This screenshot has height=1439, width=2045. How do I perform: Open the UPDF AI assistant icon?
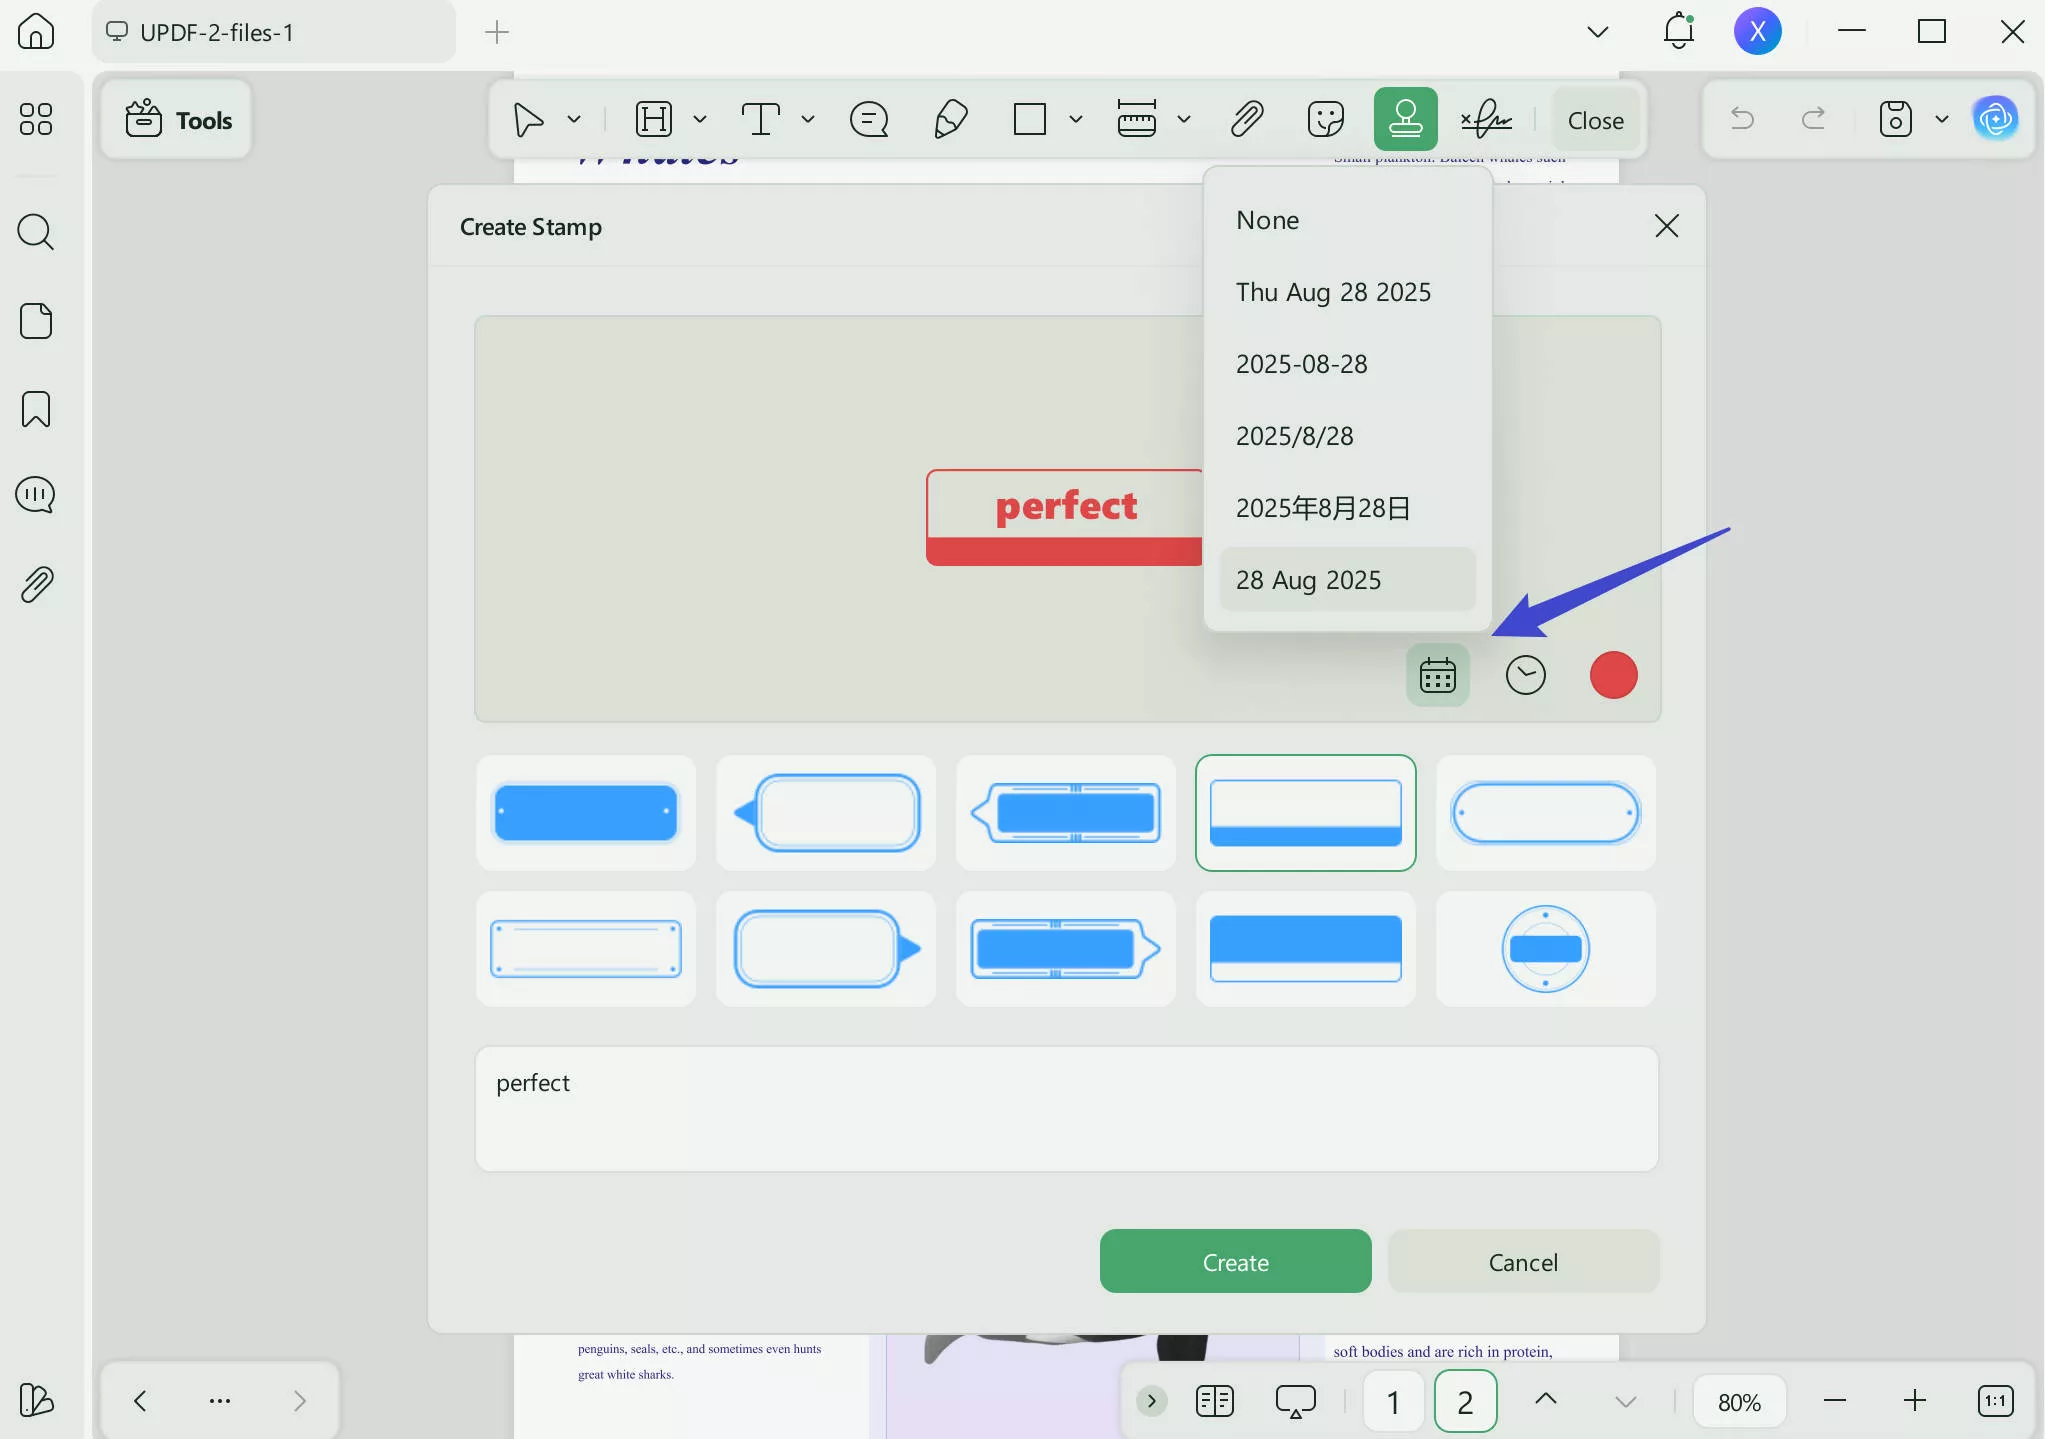pos(1995,120)
